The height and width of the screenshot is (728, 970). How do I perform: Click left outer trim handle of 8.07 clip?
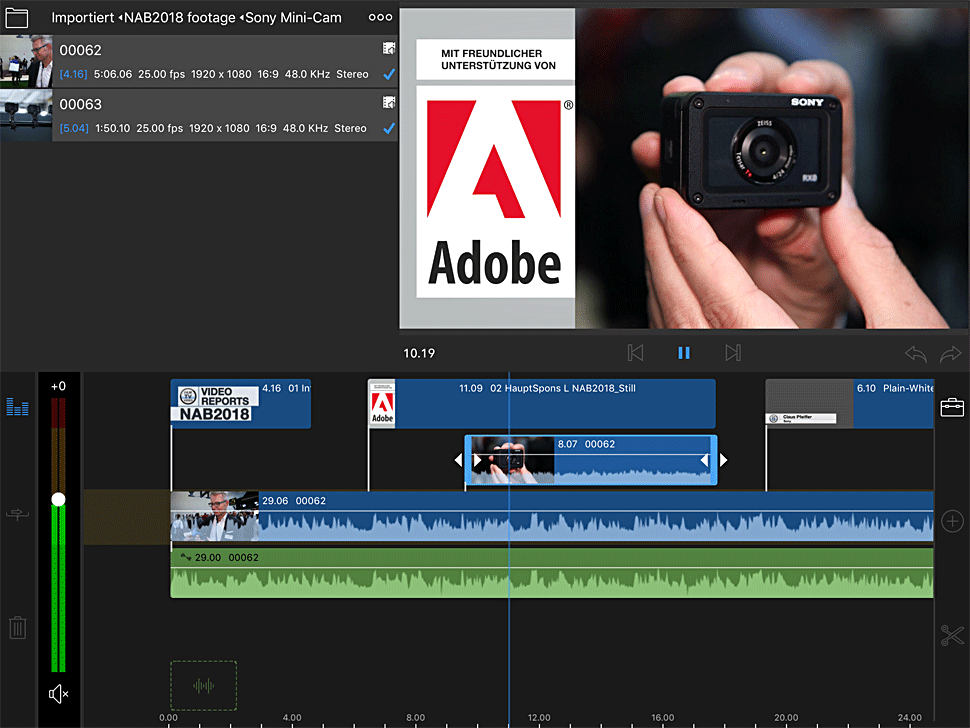[458, 460]
